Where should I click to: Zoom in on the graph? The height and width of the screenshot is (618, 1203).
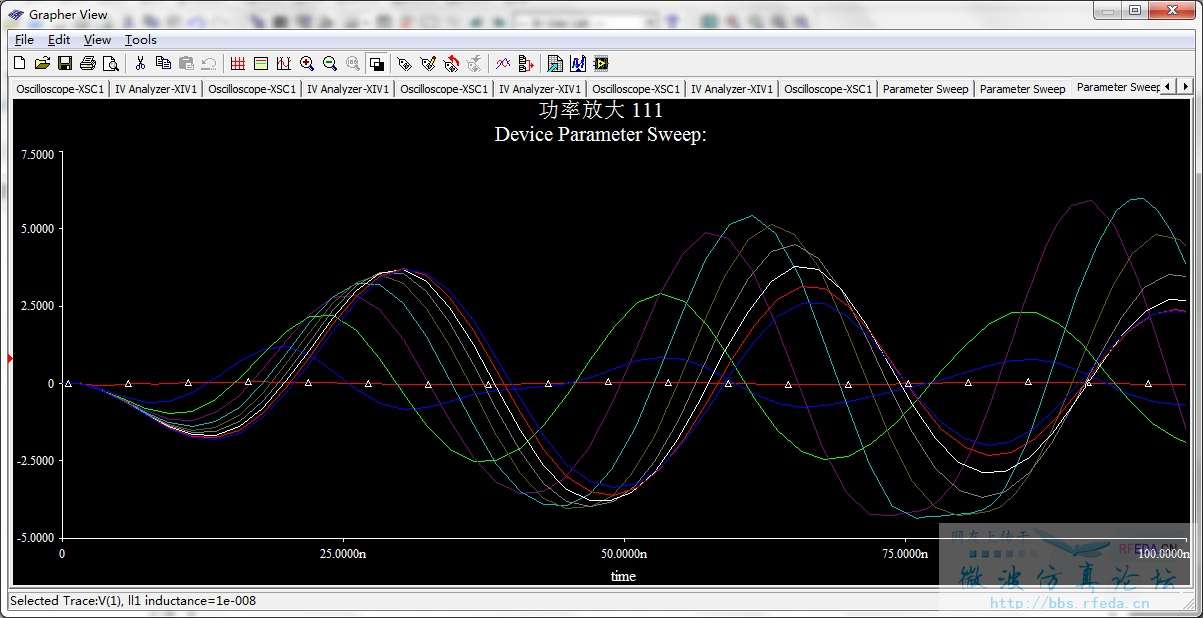pyautogui.click(x=307, y=63)
